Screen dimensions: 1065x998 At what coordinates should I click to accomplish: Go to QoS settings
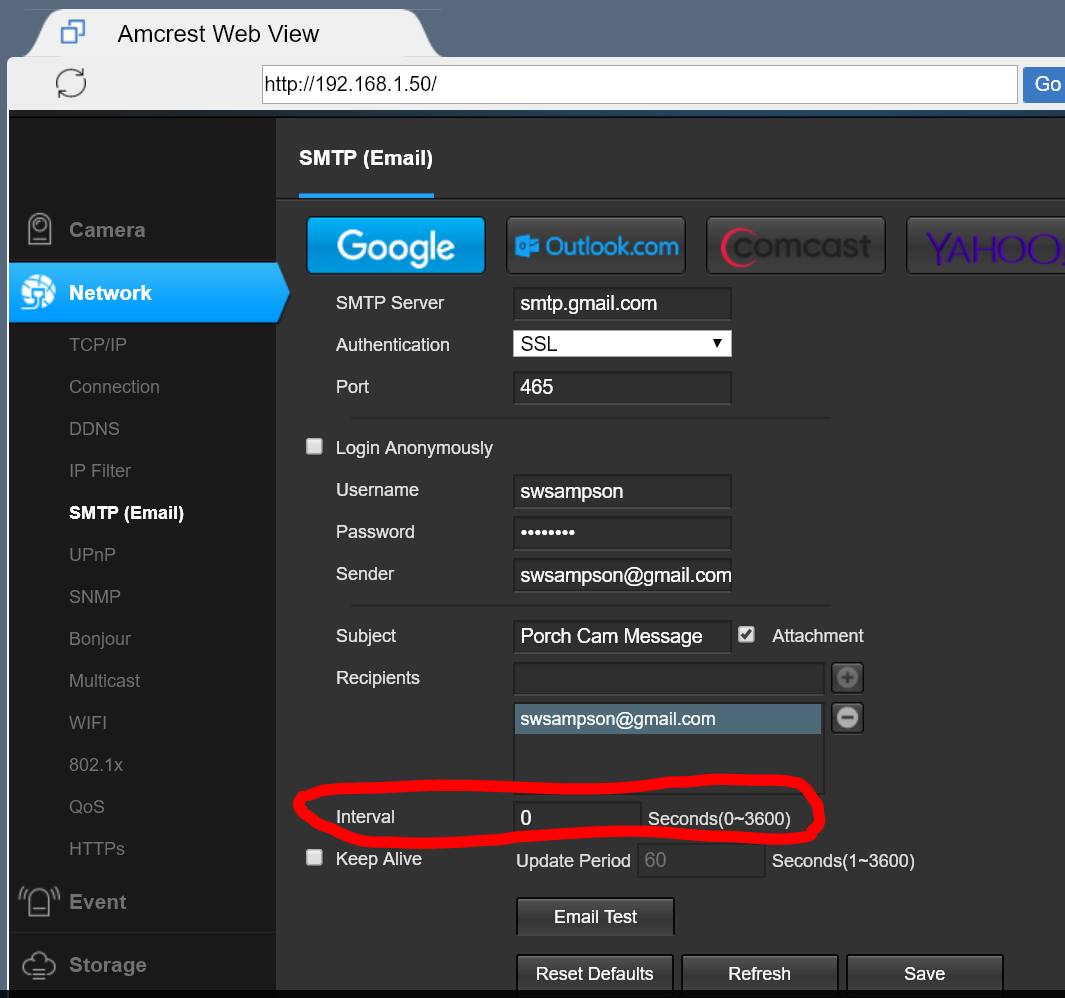coord(87,806)
